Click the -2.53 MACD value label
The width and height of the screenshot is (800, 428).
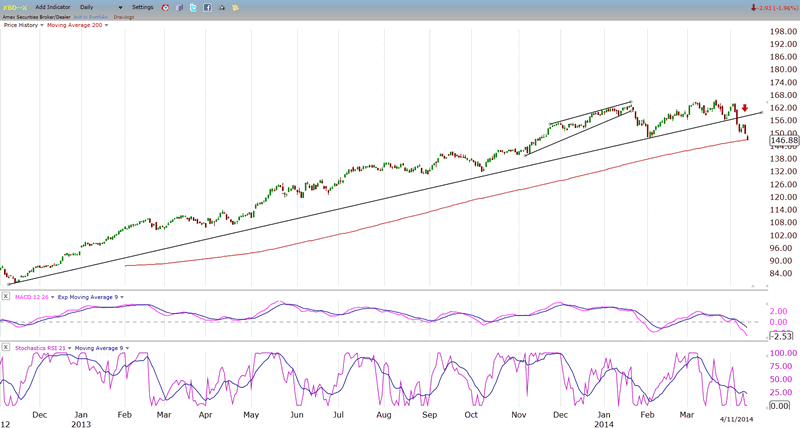point(781,336)
